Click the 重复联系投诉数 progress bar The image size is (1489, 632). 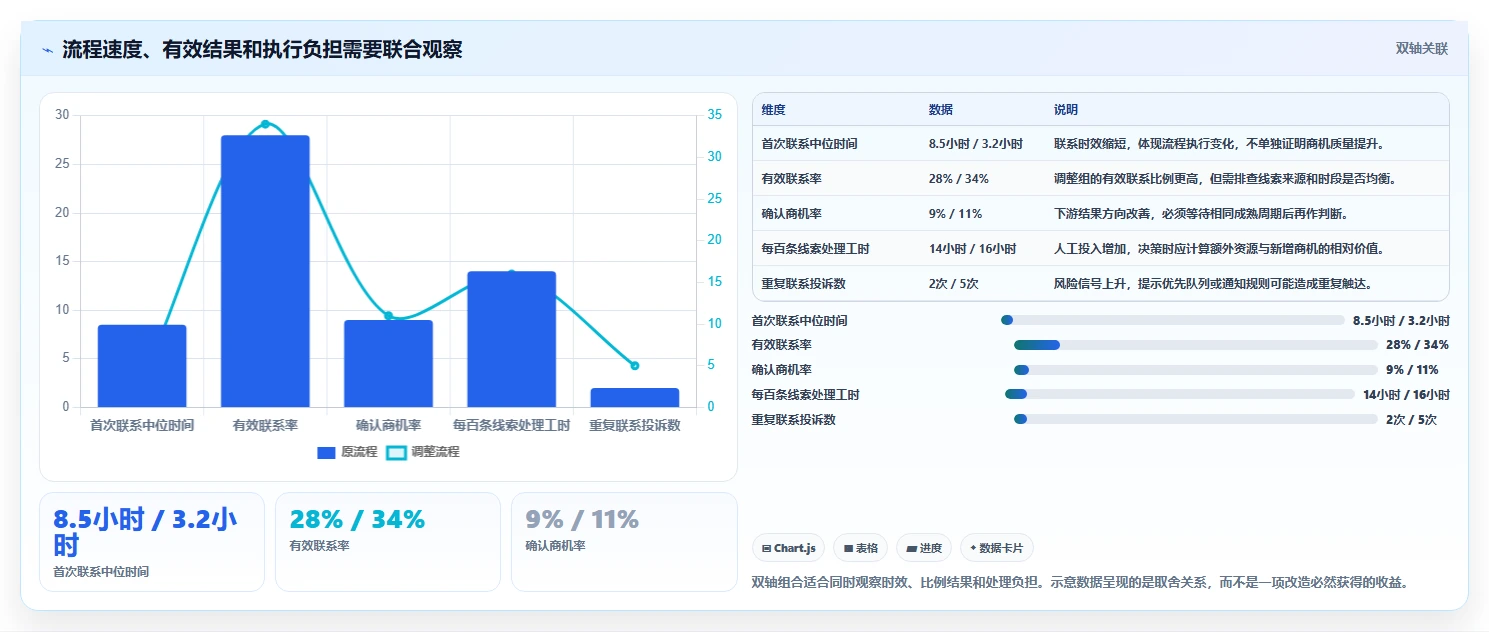(1196, 420)
